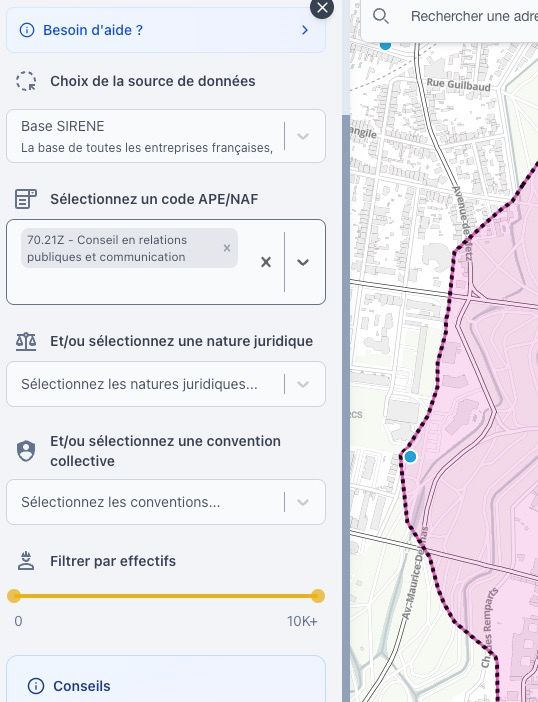538x702 pixels.
Task: Click the 10K+ maximum value label
Action: [x=302, y=621]
